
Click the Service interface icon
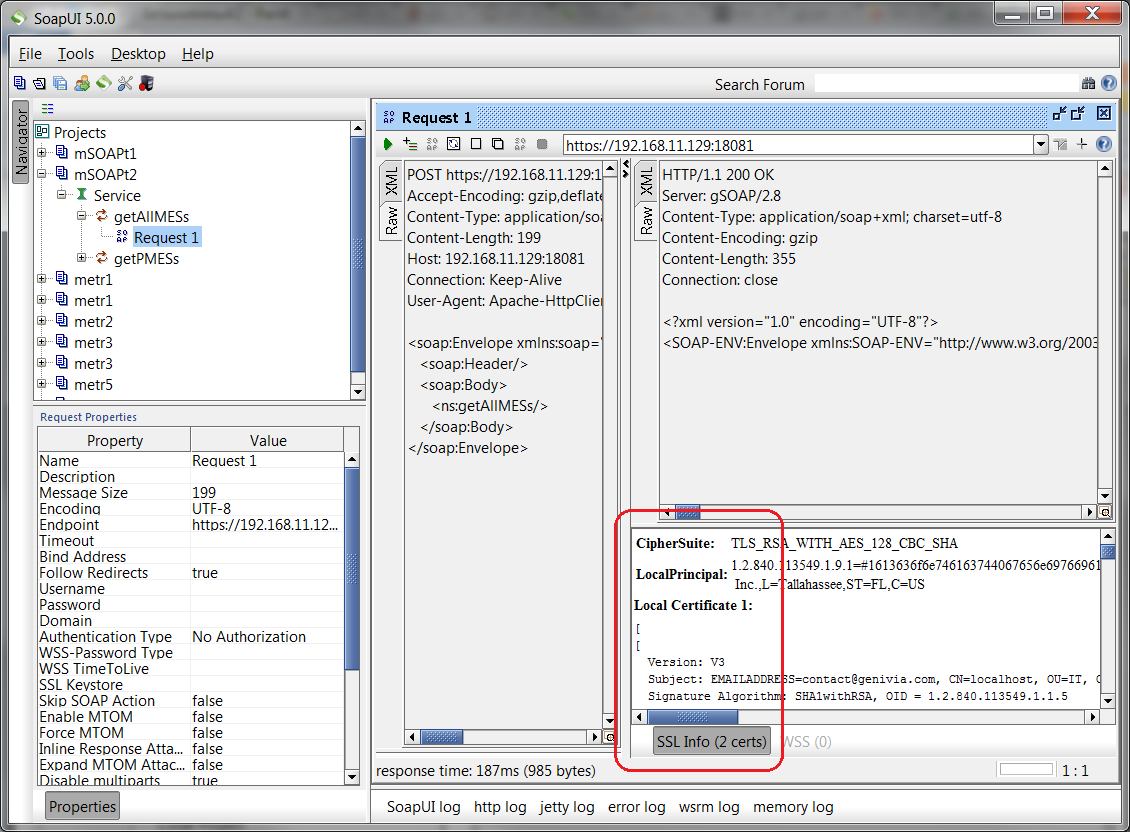(x=82, y=195)
